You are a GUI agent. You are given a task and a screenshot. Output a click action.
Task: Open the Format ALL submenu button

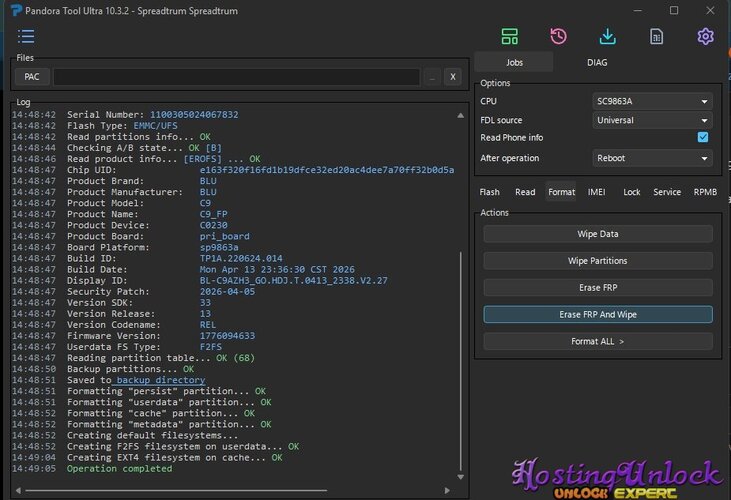(x=598, y=341)
